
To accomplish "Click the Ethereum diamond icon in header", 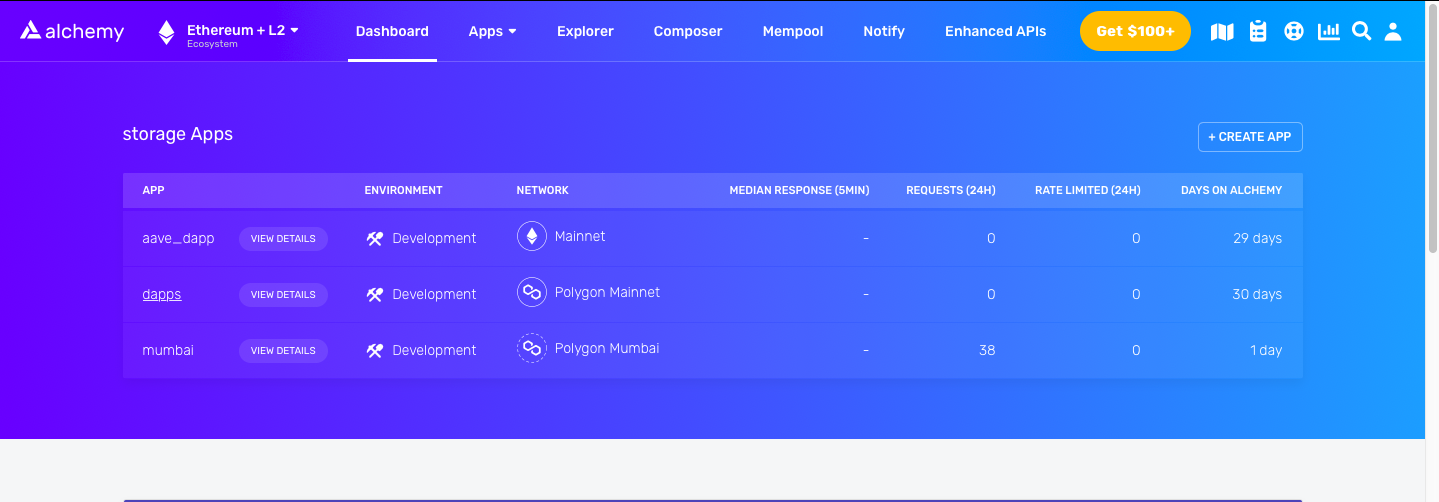I will pyautogui.click(x=166, y=32).
